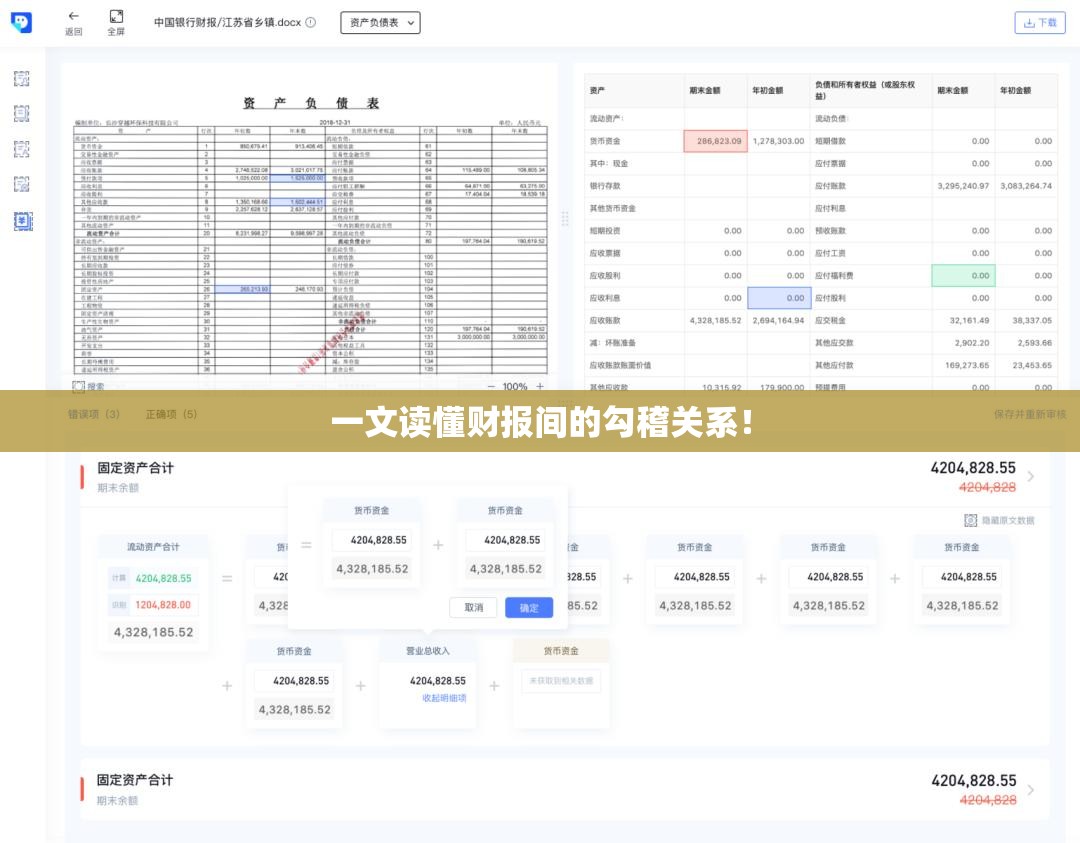The image size is (1080, 843).
Task: Click the 3,295,240.97 应付账款 value
Action: click(x=963, y=186)
